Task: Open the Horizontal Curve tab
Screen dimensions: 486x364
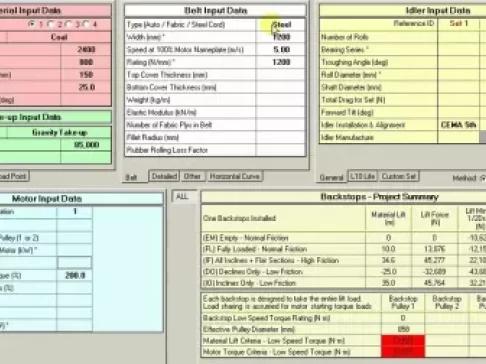Action: point(234,176)
